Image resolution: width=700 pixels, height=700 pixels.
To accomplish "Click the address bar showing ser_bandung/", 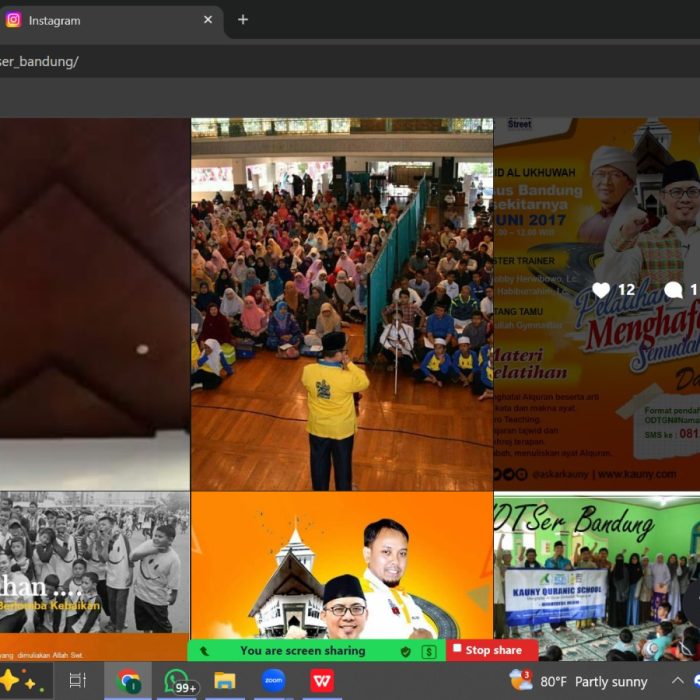I will pyautogui.click(x=350, y=61).
